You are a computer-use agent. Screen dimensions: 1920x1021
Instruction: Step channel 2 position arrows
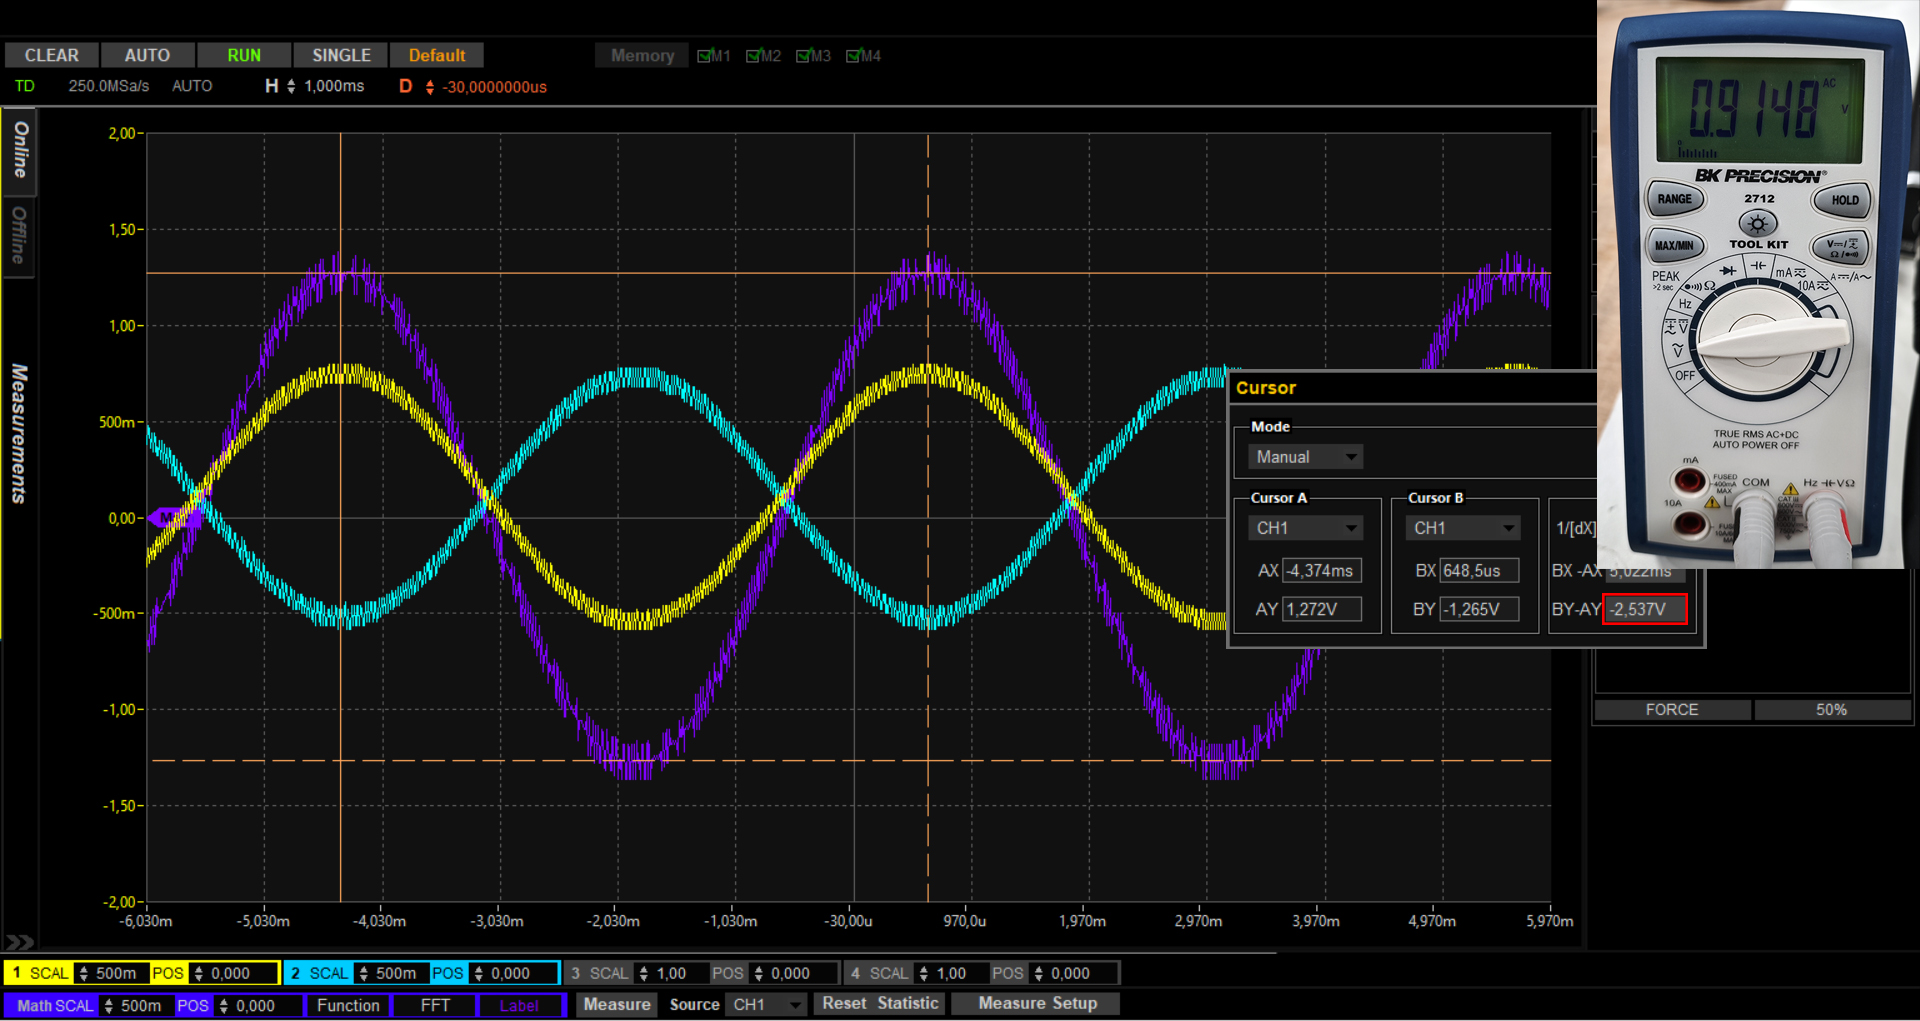479,973
